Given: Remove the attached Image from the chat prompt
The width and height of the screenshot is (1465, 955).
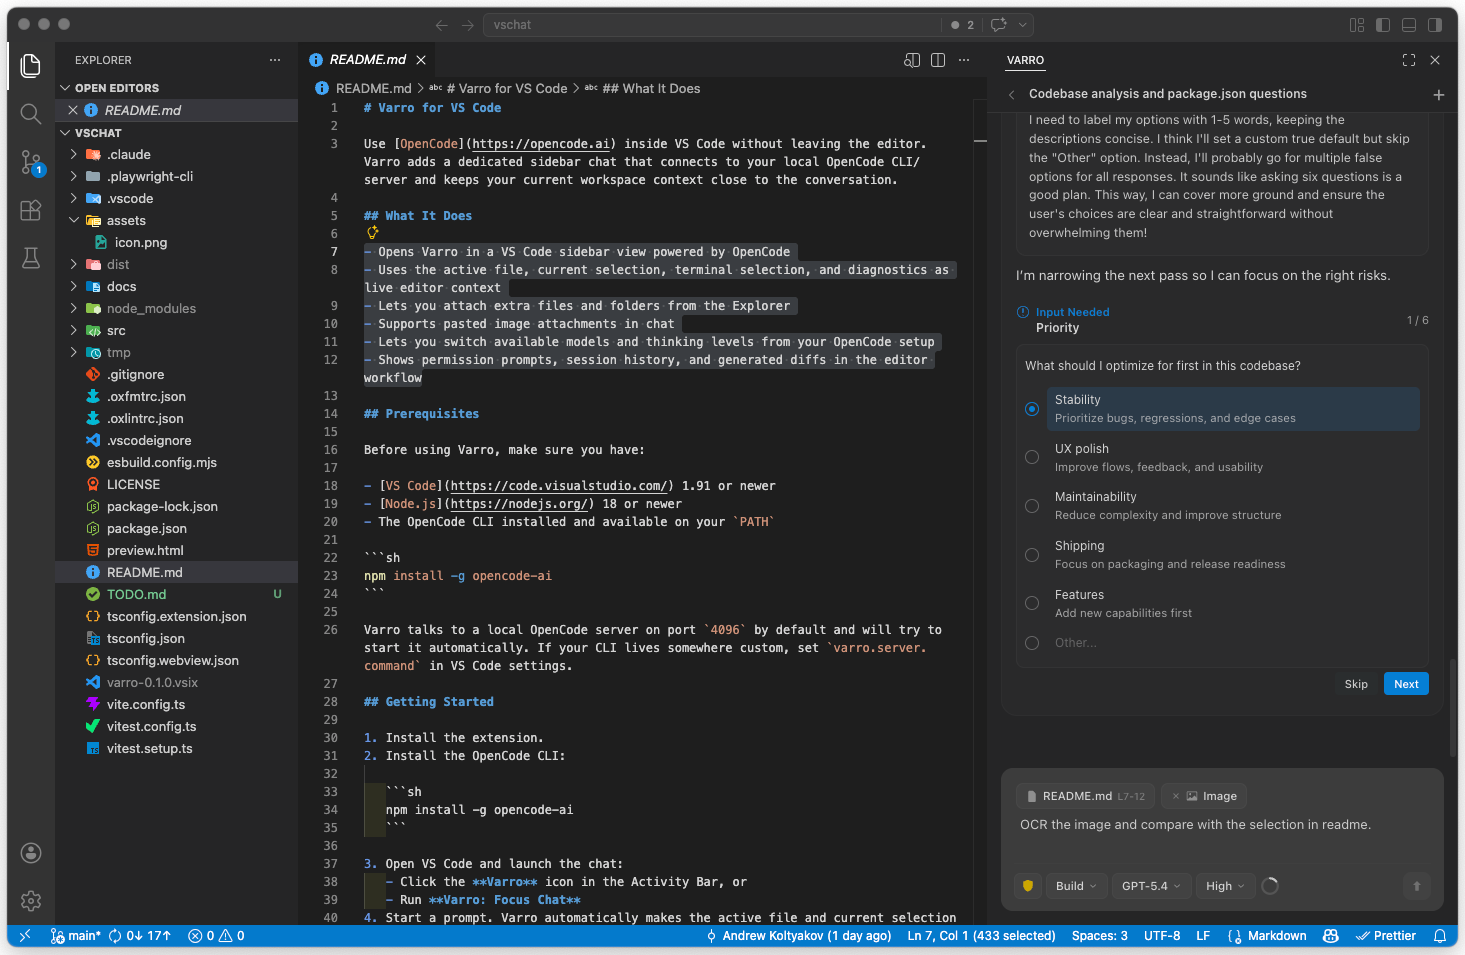Looking at the screenshot, I should [x=1176, y=795].
